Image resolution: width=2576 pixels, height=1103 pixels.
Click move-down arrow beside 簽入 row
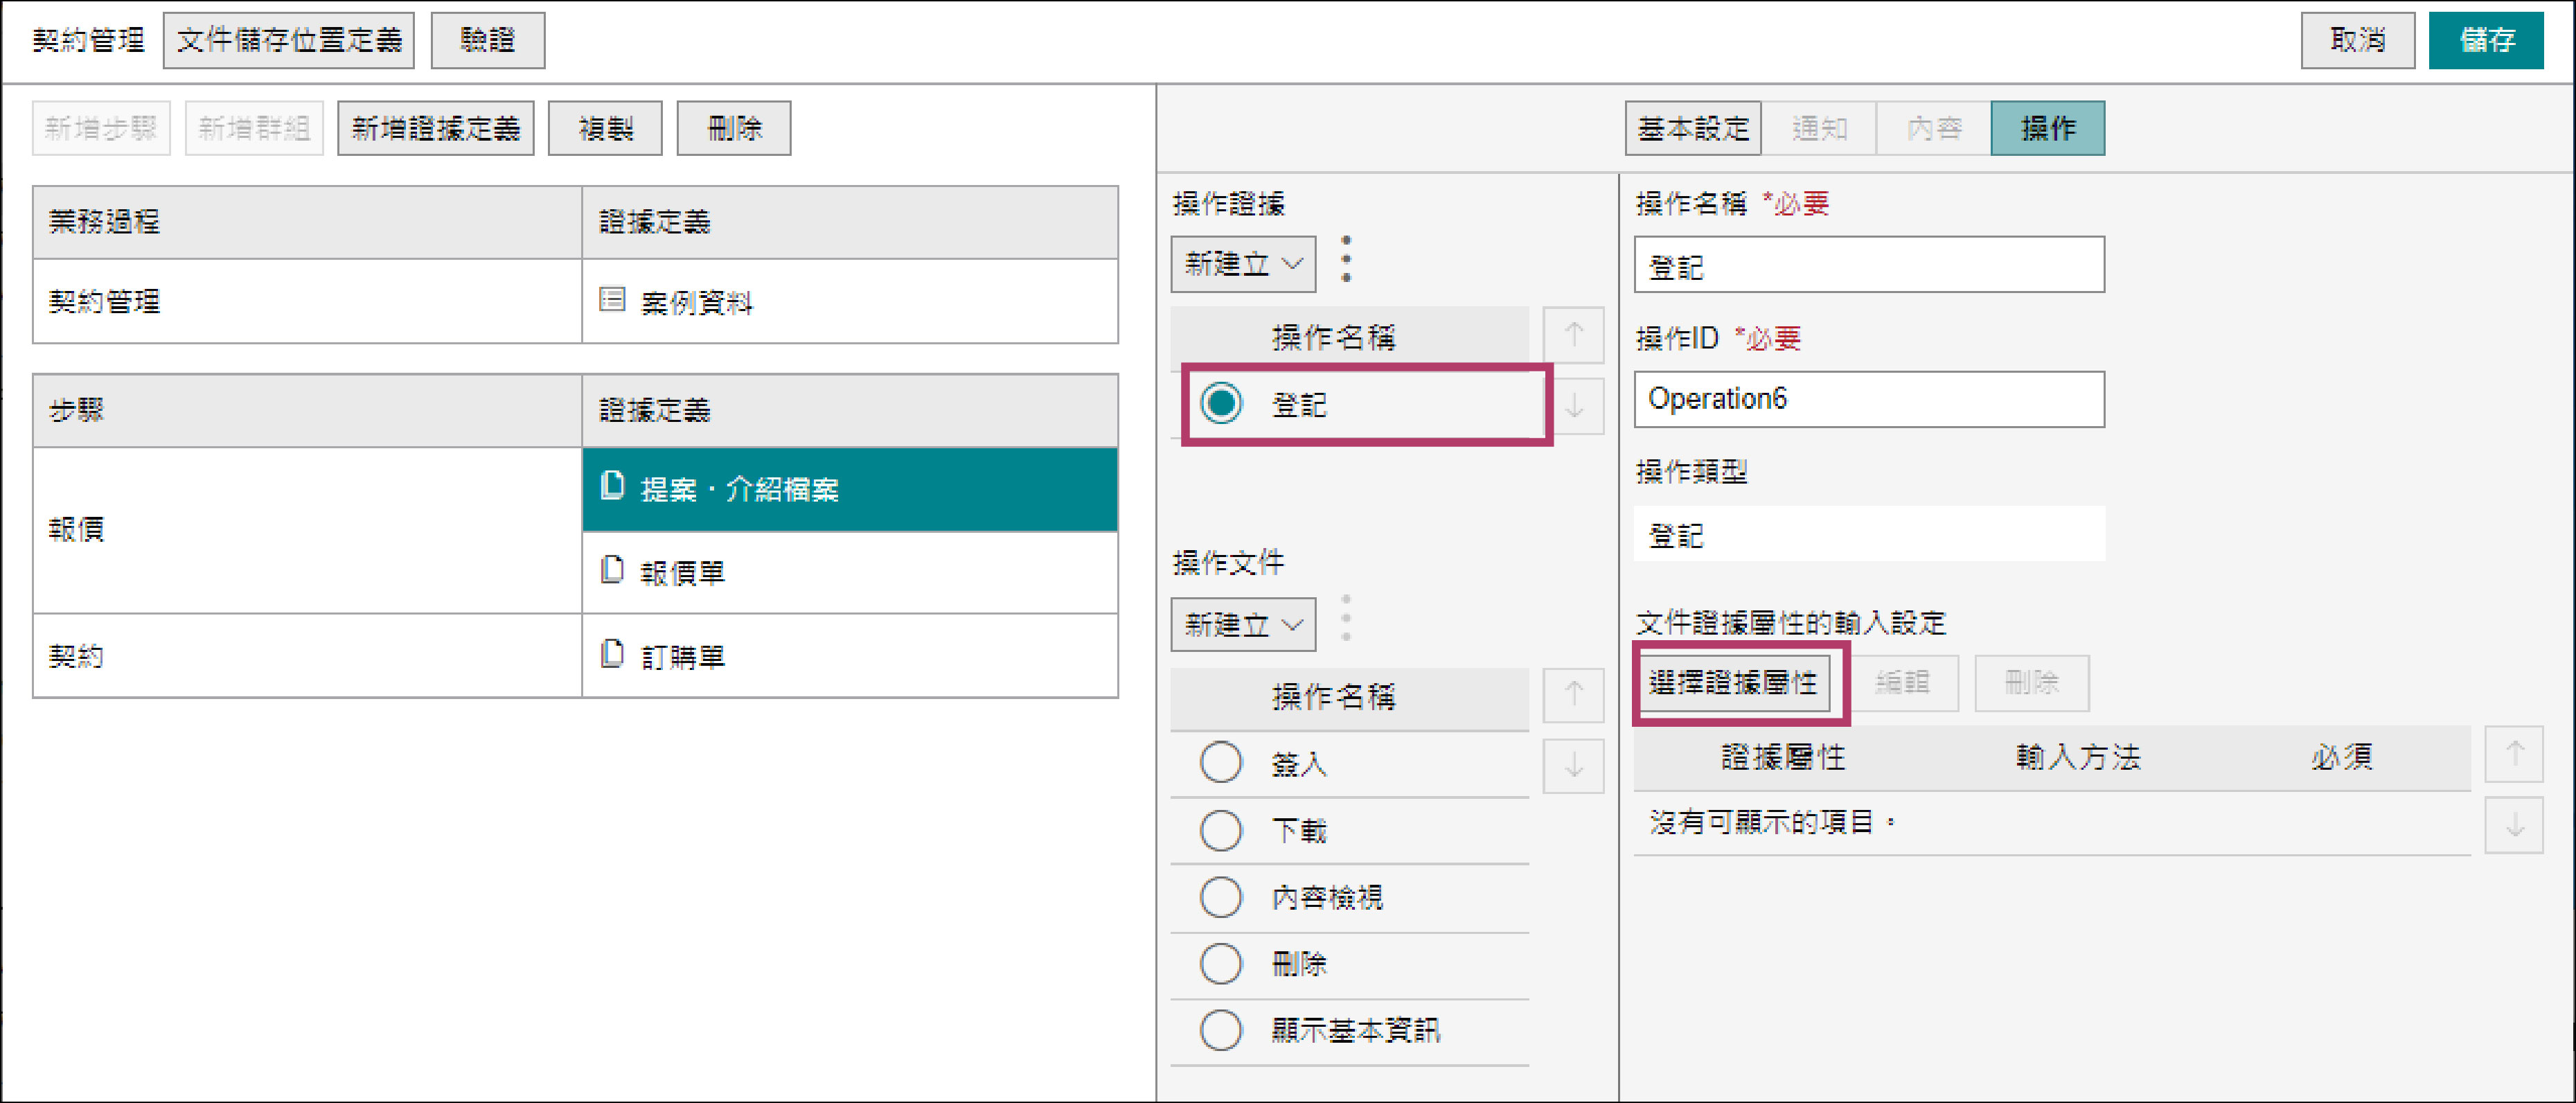tap(1573, 766)
